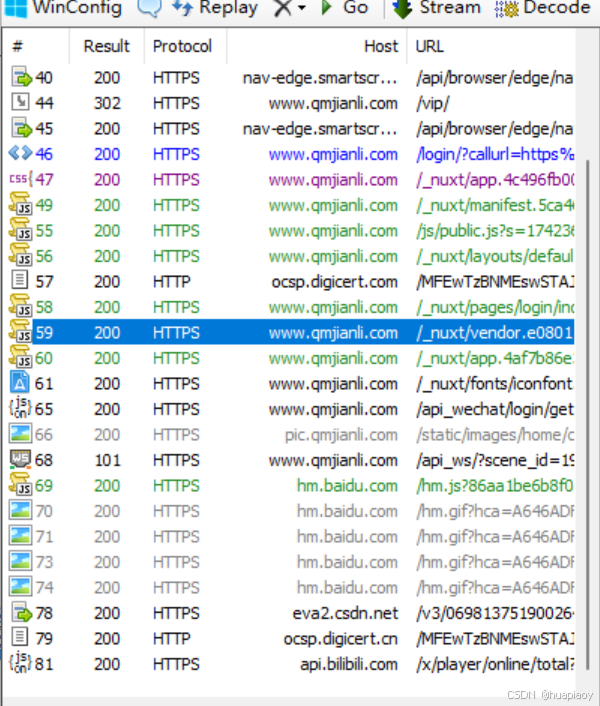600x706 pixels.
Task: Click the image icon of session 74
Action: [20, 587]
